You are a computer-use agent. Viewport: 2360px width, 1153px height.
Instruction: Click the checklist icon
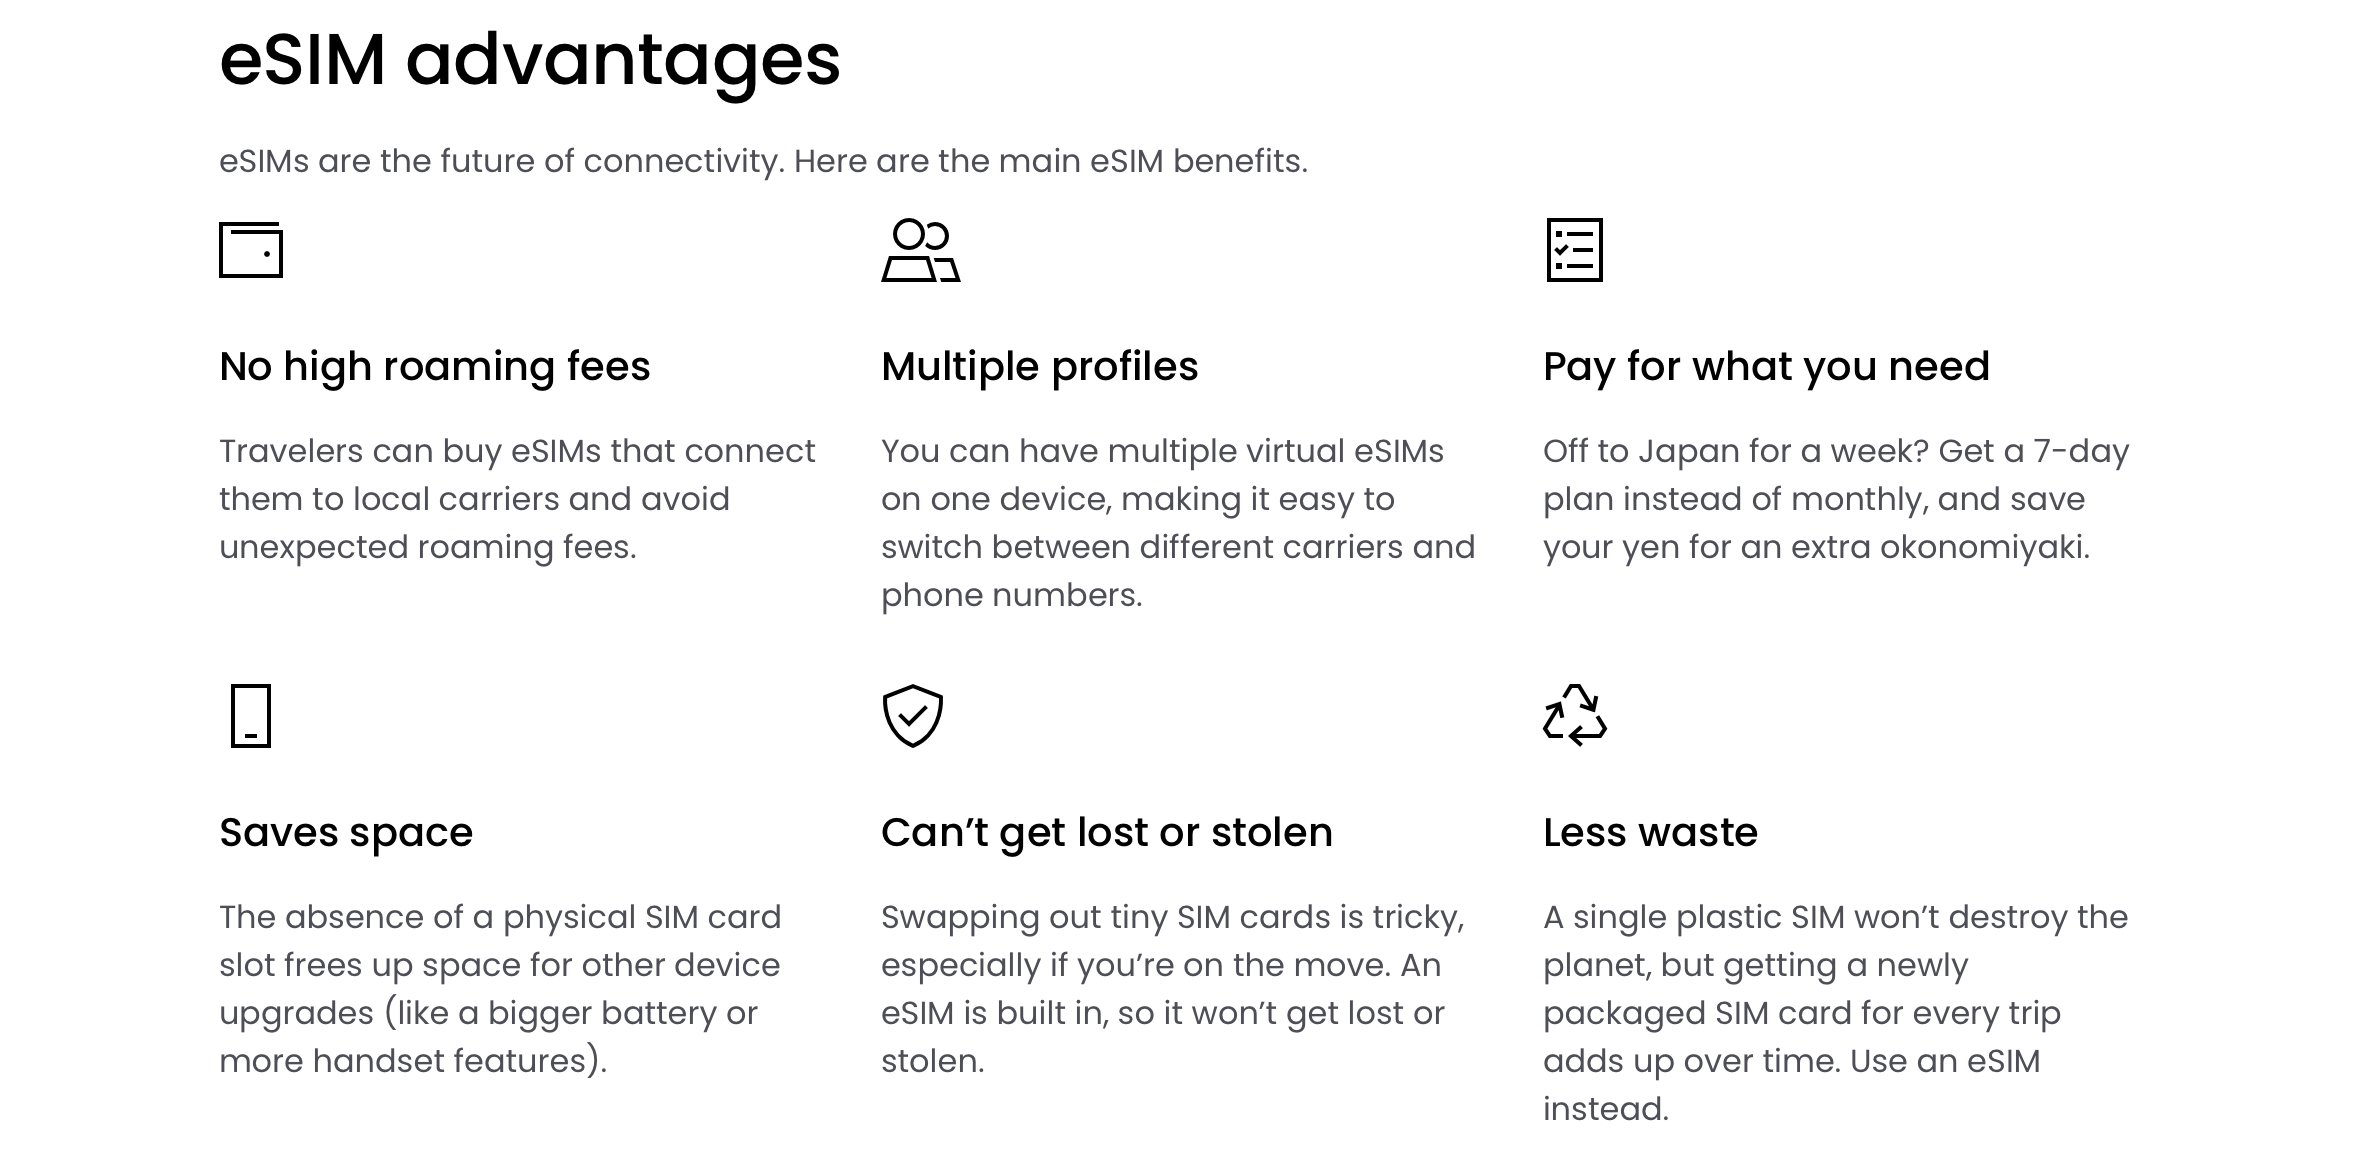coord(1574,250)
